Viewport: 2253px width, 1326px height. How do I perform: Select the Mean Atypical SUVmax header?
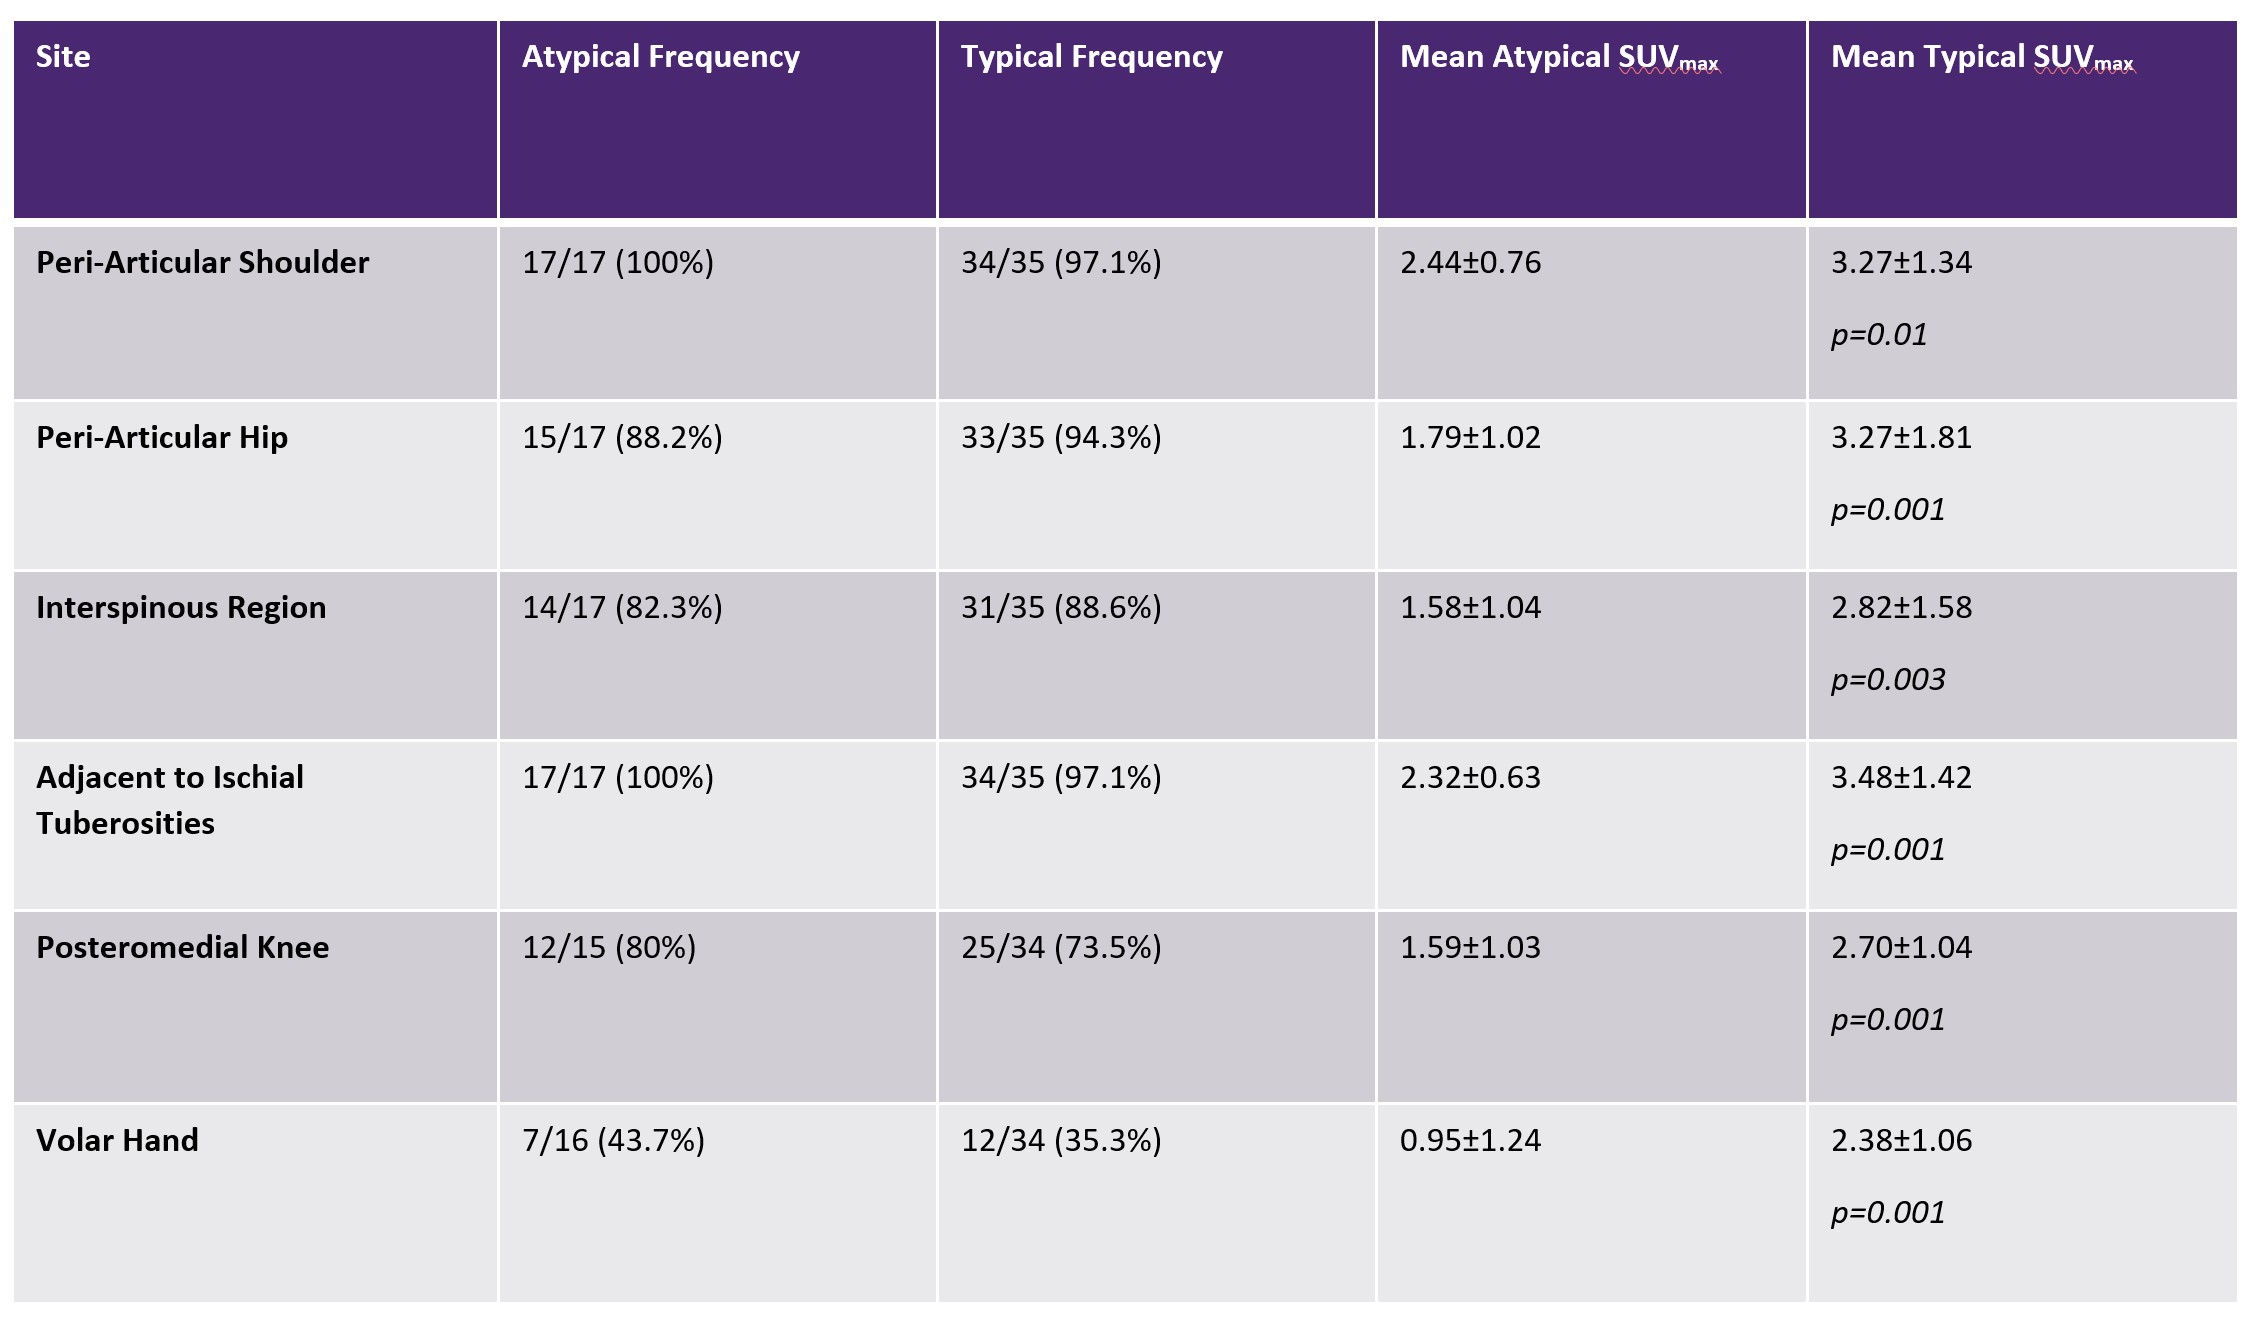[1558, 58]
